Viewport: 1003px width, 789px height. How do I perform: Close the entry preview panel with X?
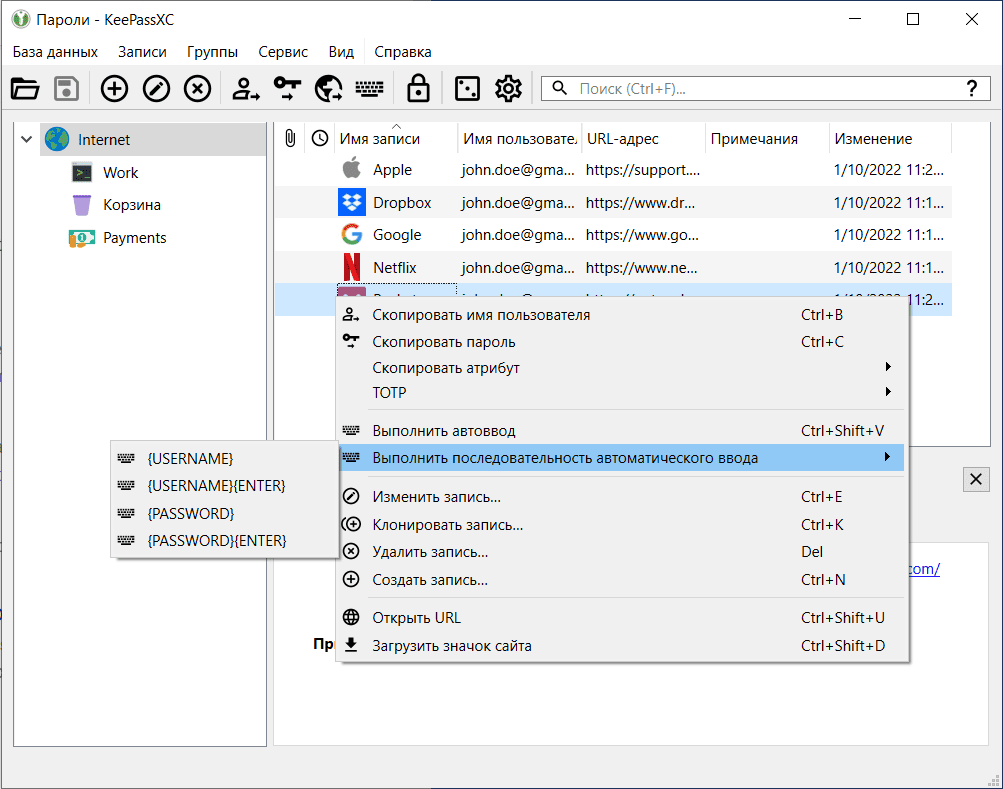[975, 479]
